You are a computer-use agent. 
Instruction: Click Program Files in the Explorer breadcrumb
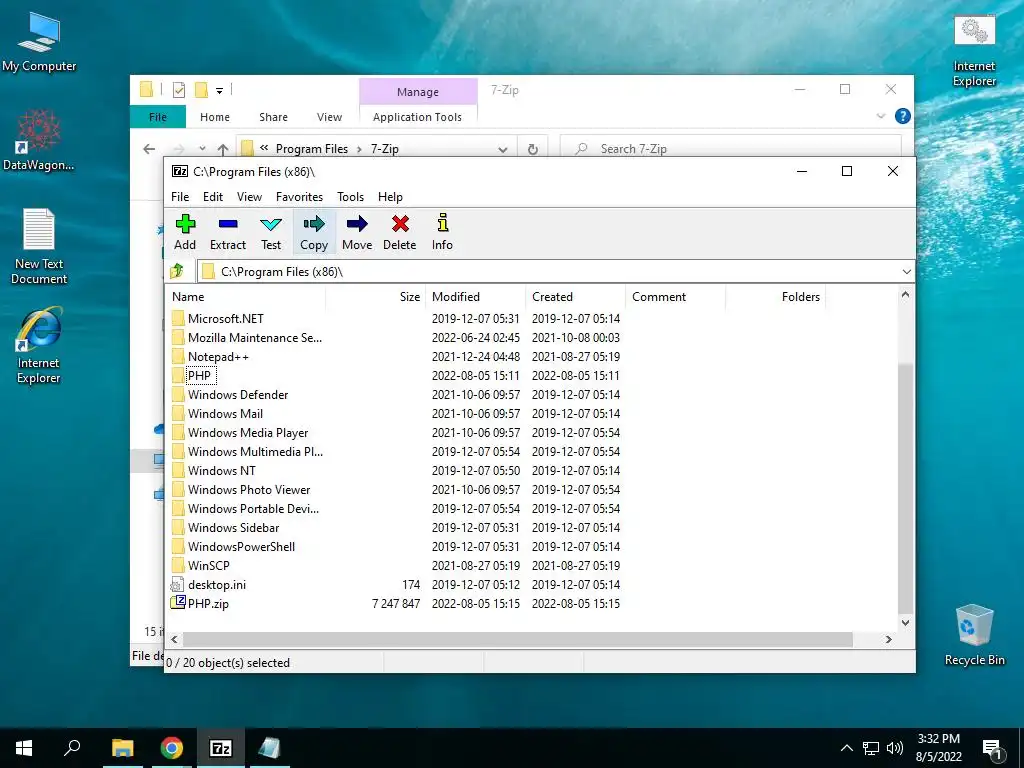(x=312, y=149)
